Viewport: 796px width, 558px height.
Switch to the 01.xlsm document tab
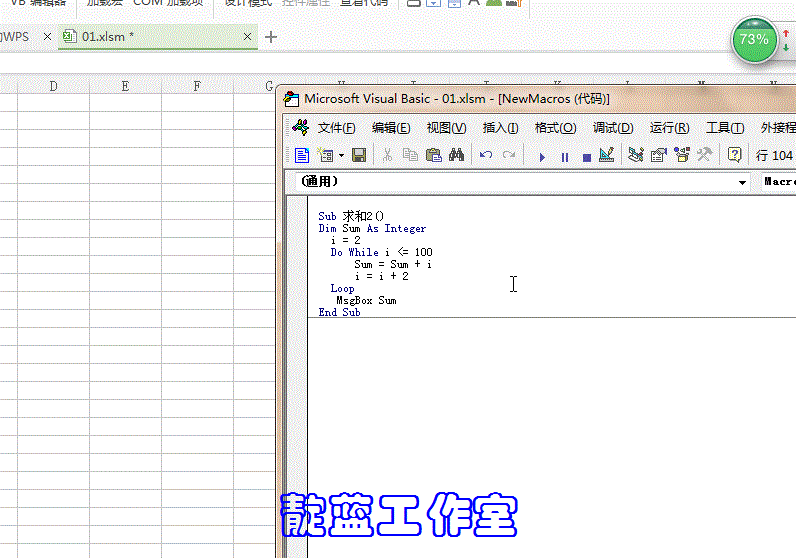point(106,37)
